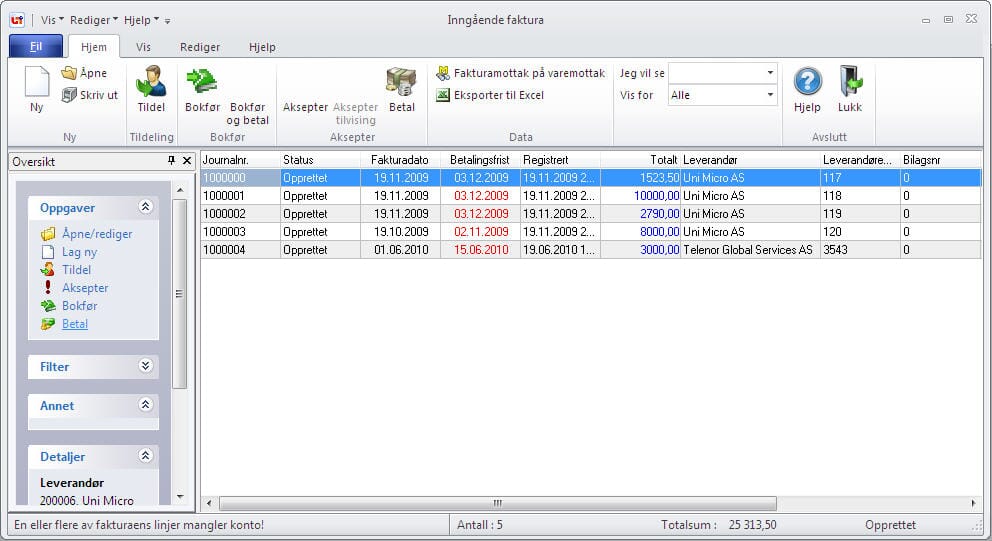This screenshot has width=992, height=541.
Task: Click the Betal payment icon in ribbon
Action: [x=401, y=84]
